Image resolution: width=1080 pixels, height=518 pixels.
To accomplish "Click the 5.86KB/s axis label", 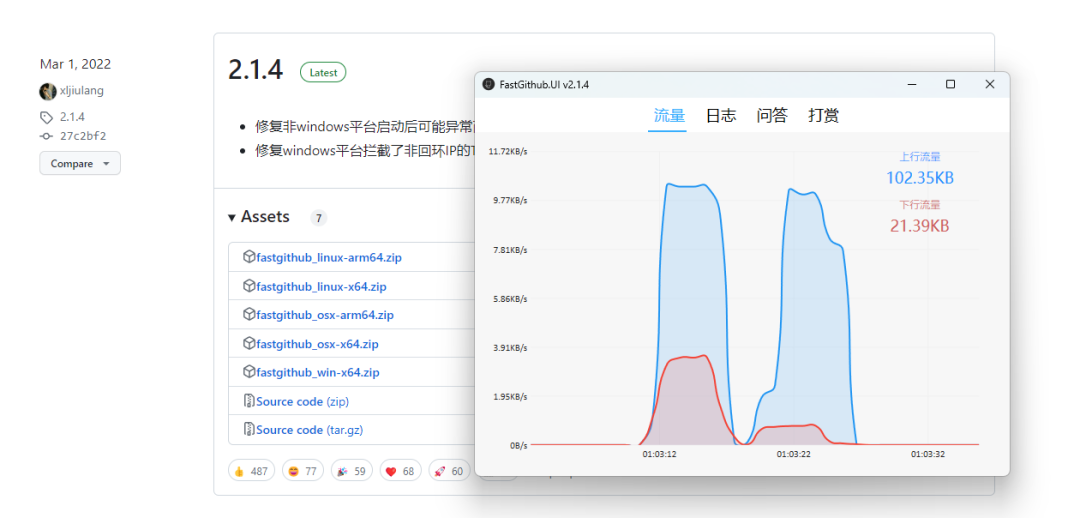I will [510, 299].
